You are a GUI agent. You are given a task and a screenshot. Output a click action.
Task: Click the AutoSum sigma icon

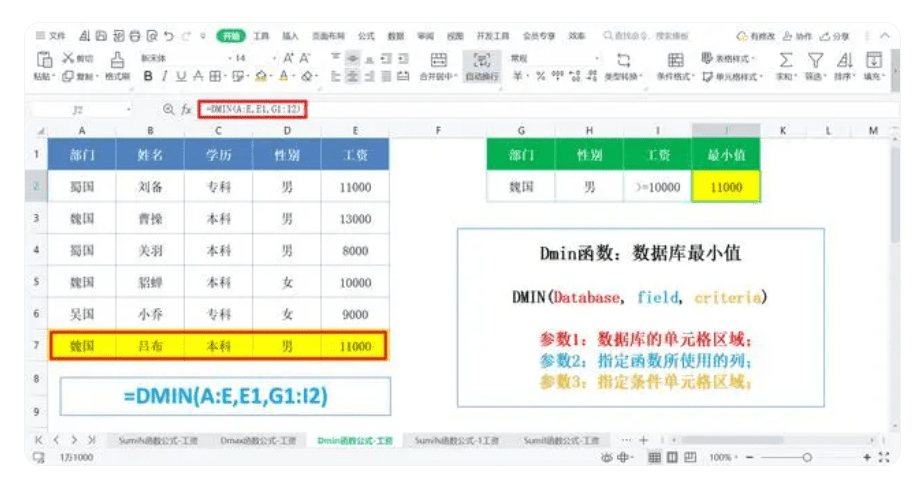(786, 61)
